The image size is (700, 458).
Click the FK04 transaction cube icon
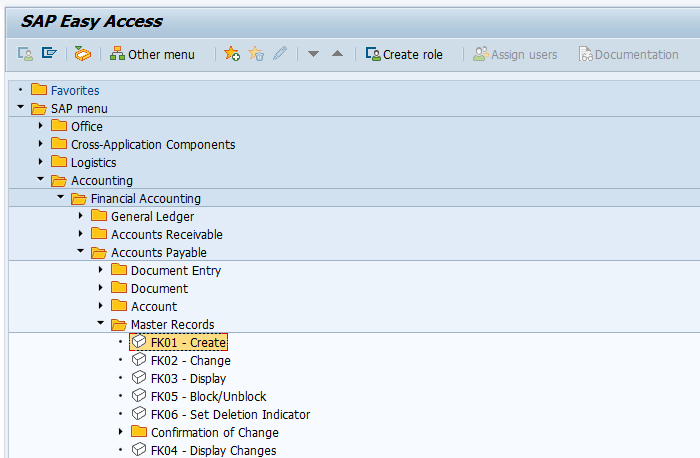pyautogui.click(x=139, y=450)
